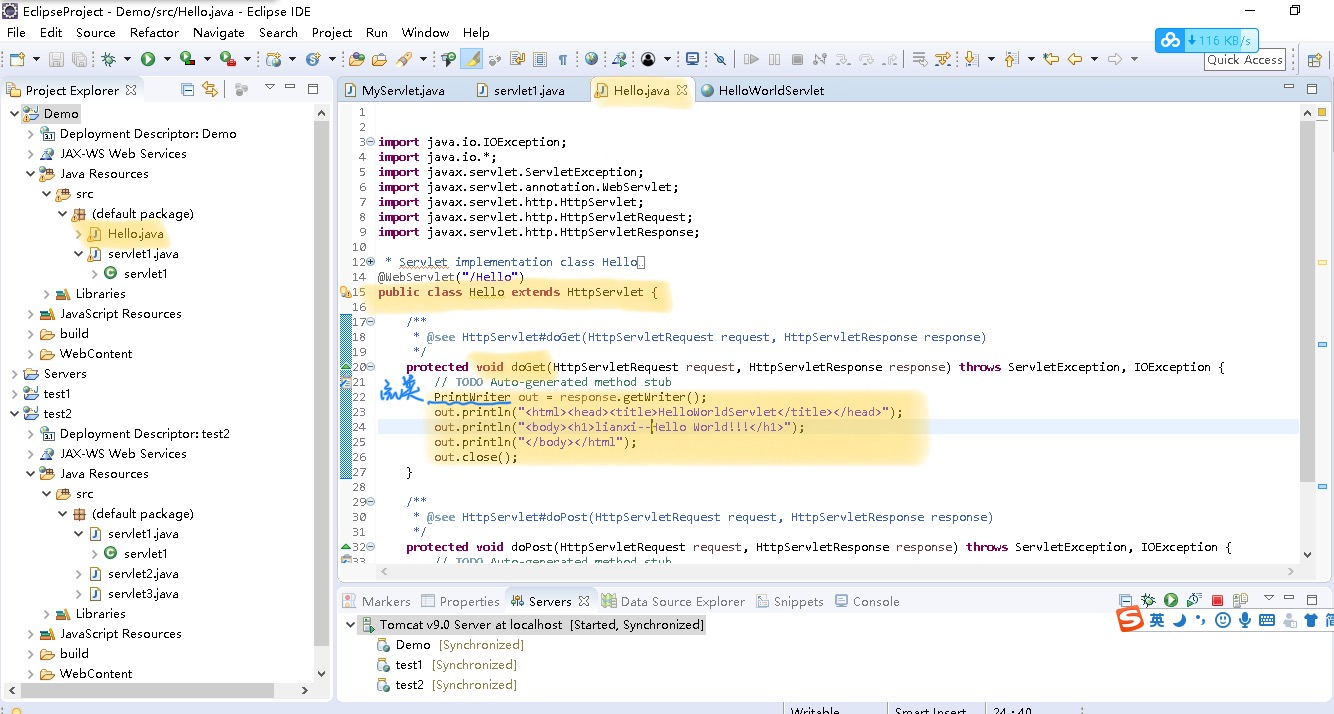Click Next Annotation down-arrow icon
This screenshot has width=1334, height=714.
click(x=971, y=59)
